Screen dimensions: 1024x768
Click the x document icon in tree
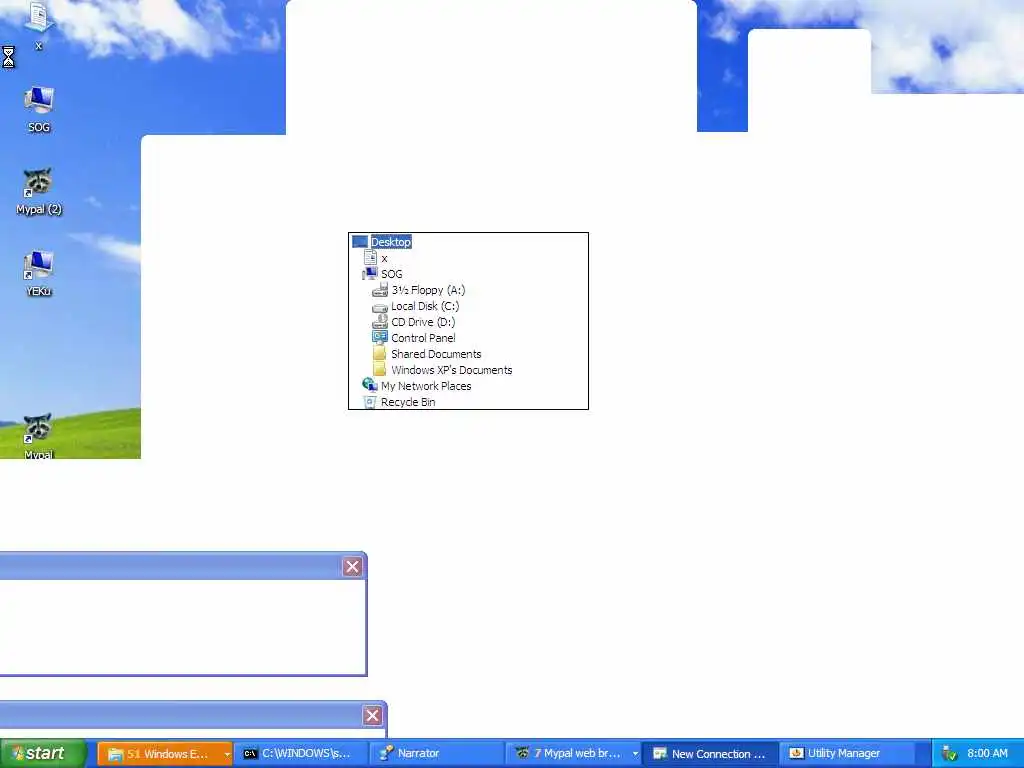[x=370, y=257]
